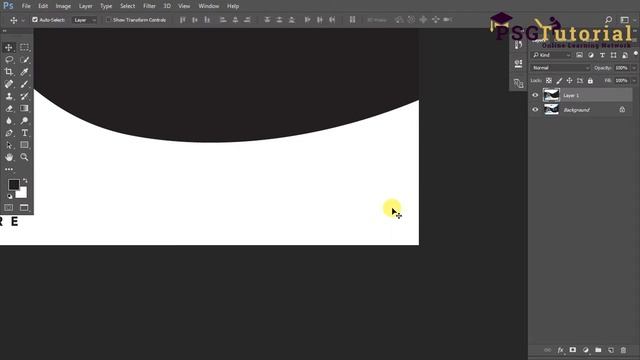Image resolution: width=640 pixels, height=360 pixels.
Task: Open the Auto-Select Layer dropdown
Action: 84,20
